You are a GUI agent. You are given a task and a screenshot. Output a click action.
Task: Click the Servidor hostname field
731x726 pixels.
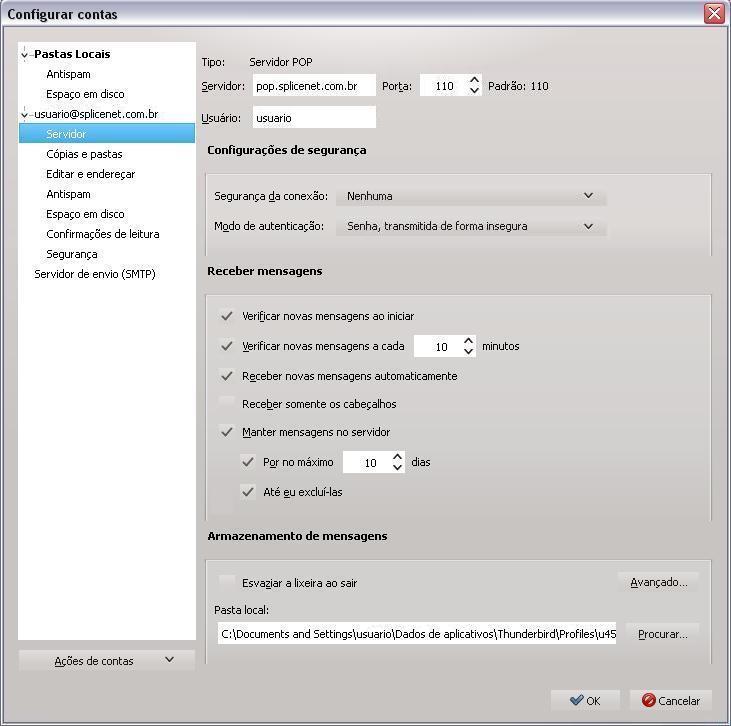[x=314, y=86]
